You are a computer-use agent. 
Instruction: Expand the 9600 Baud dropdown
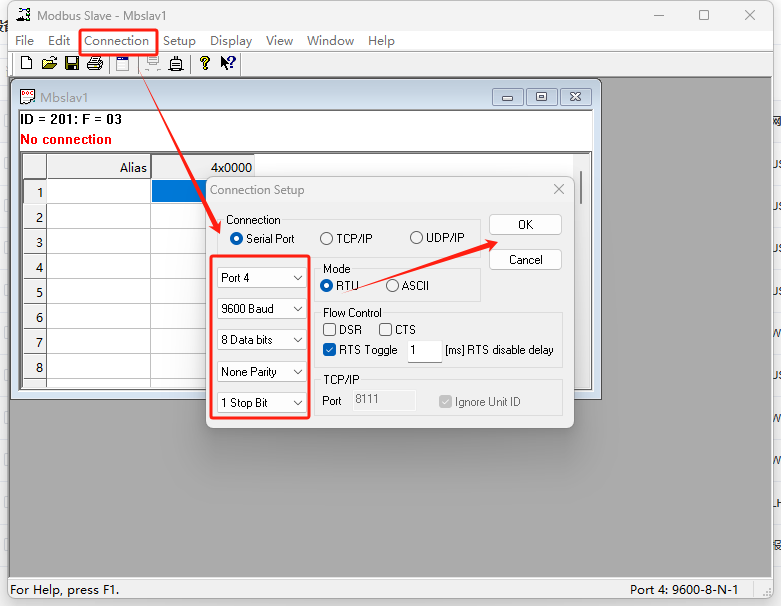pos(262,309)
